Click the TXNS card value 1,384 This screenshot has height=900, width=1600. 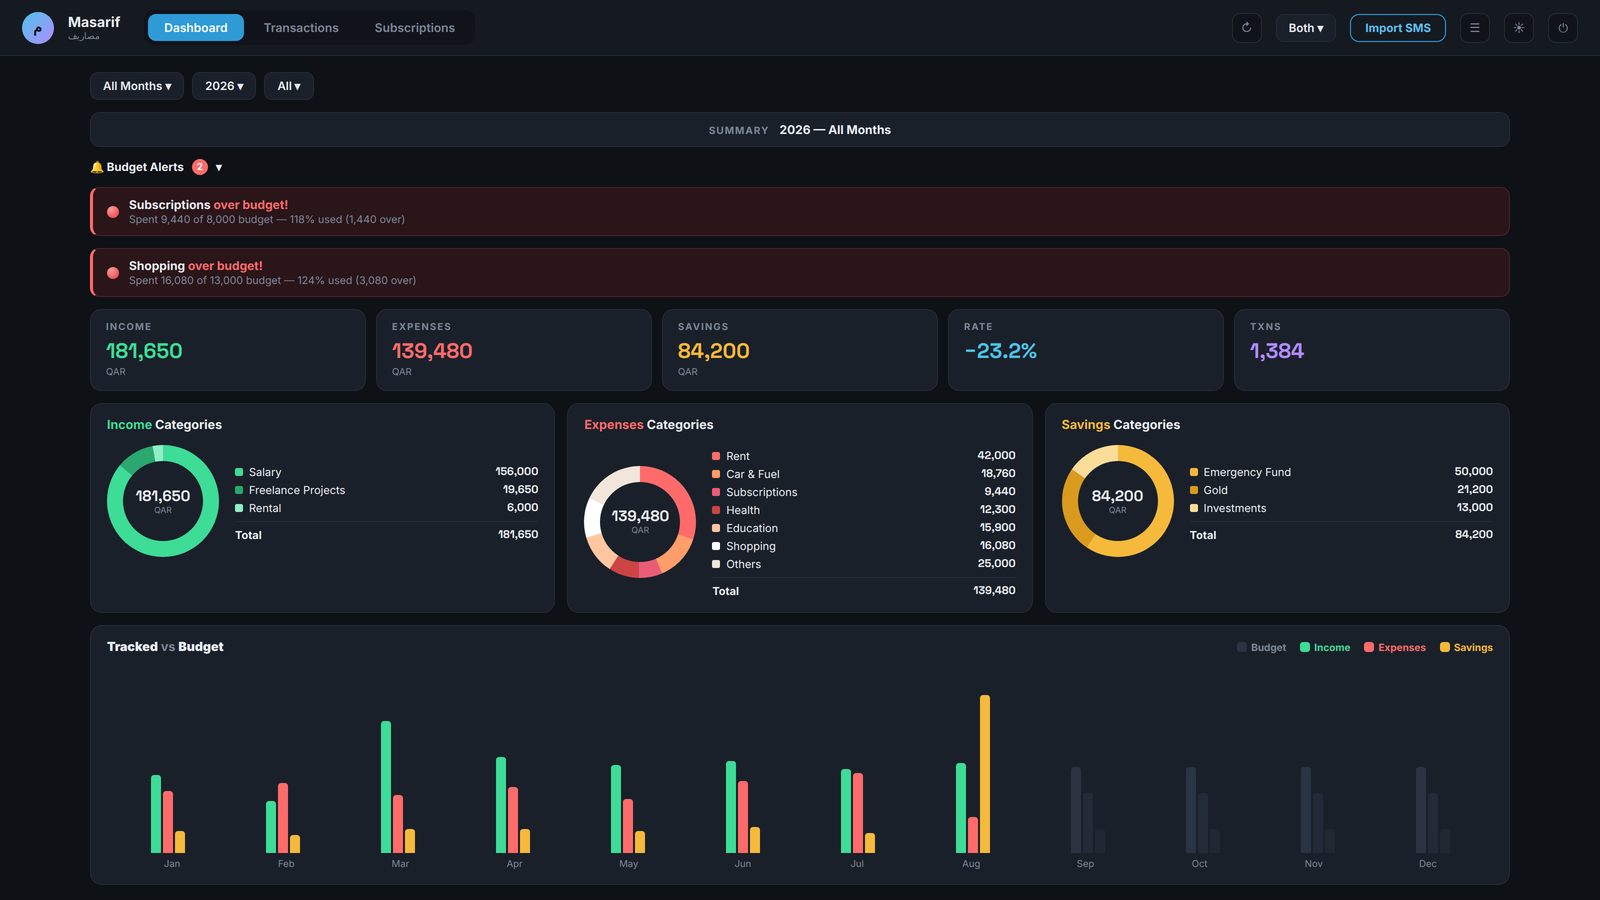tap(1277, 351)
